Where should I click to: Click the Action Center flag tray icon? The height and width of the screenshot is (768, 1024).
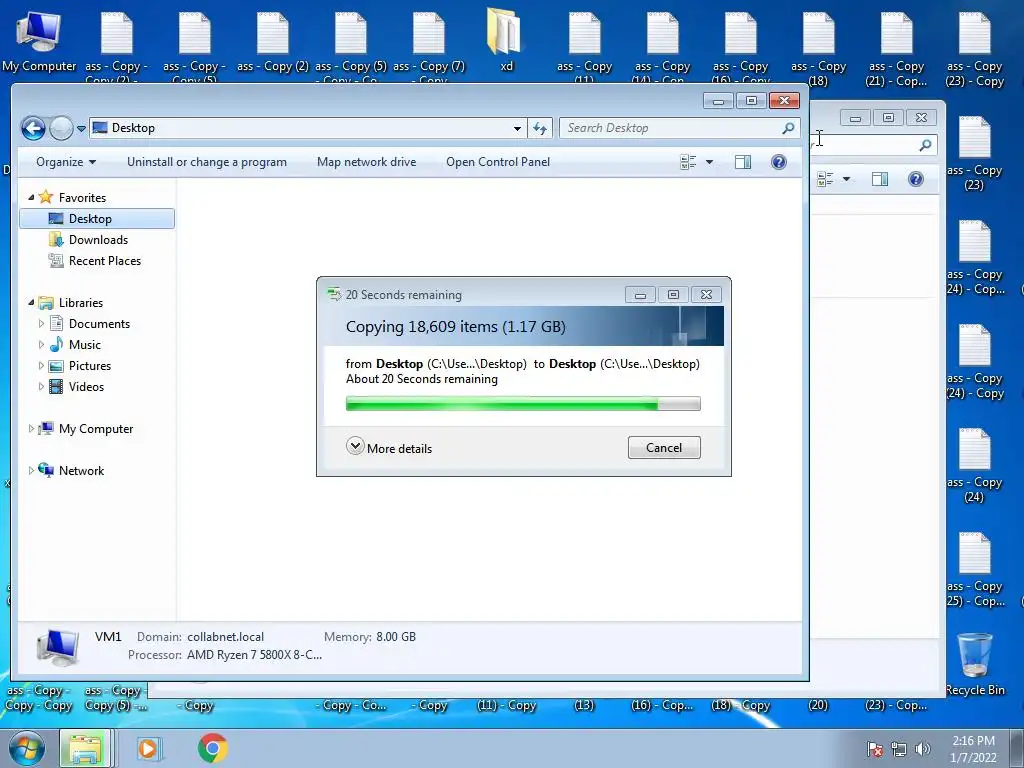tap(874, 749)
